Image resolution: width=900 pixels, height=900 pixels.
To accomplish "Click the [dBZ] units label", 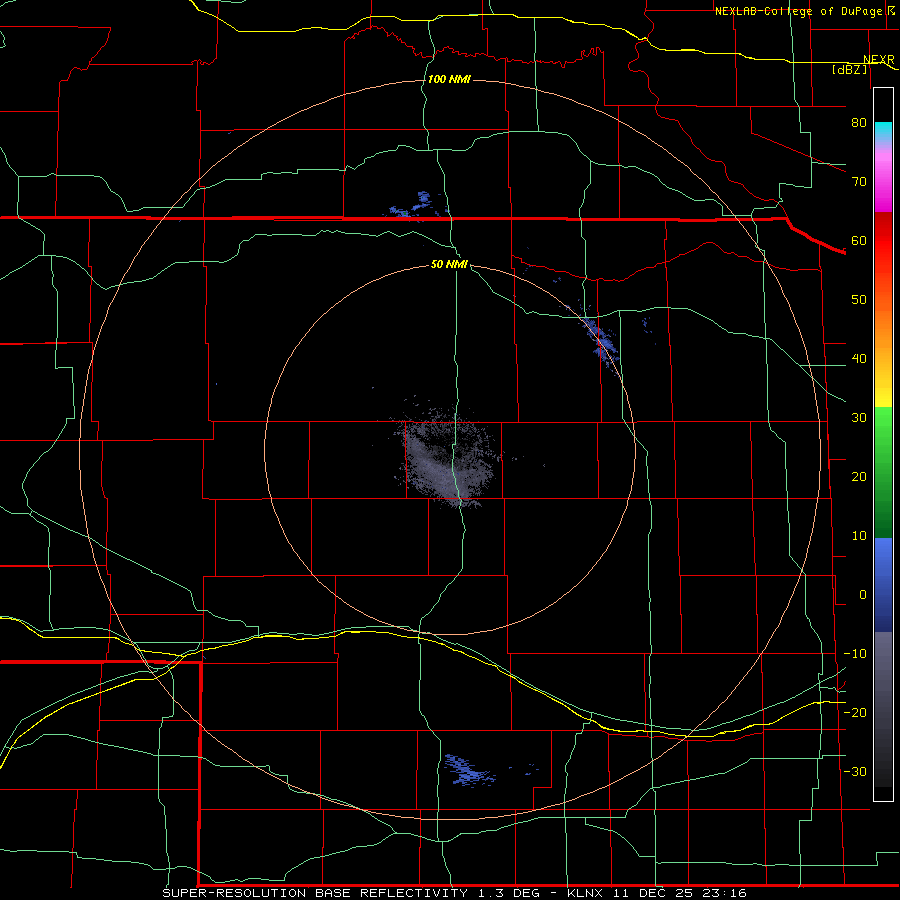I will click(849, 69).
